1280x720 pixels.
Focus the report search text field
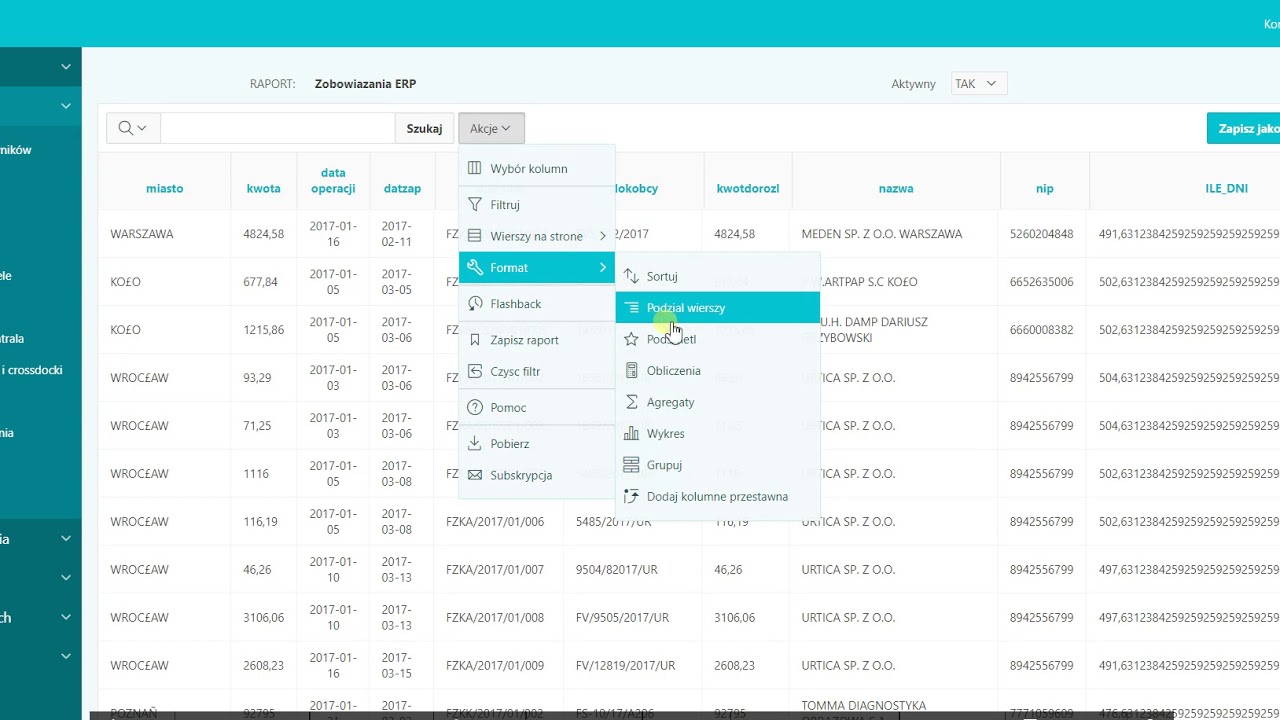click(278, 128)
